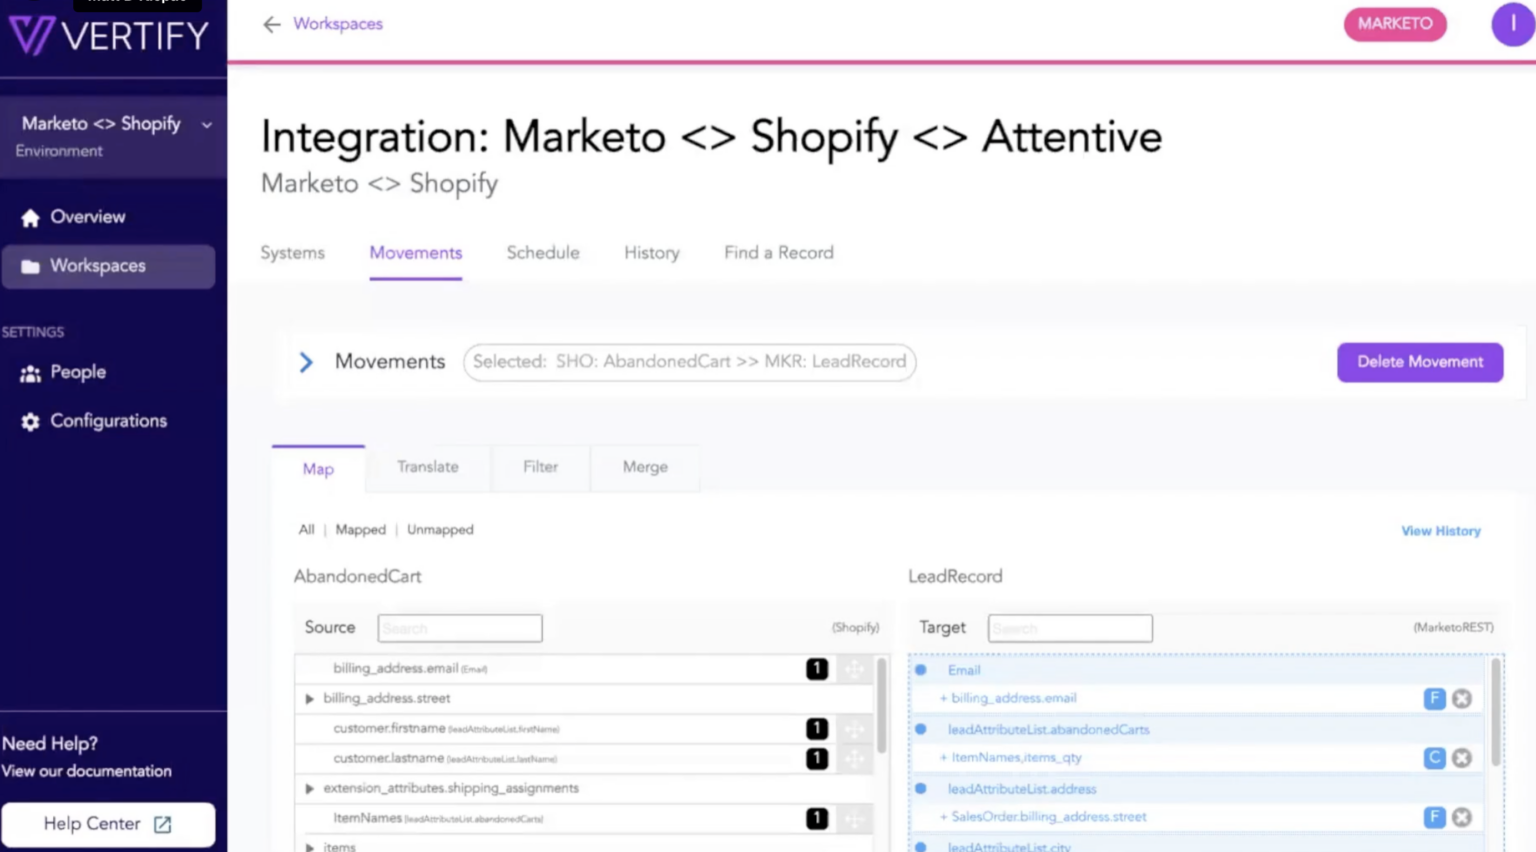Click inside the Source search field
Viewport: 1536px width, 852px height.
(x=459, y=628)
